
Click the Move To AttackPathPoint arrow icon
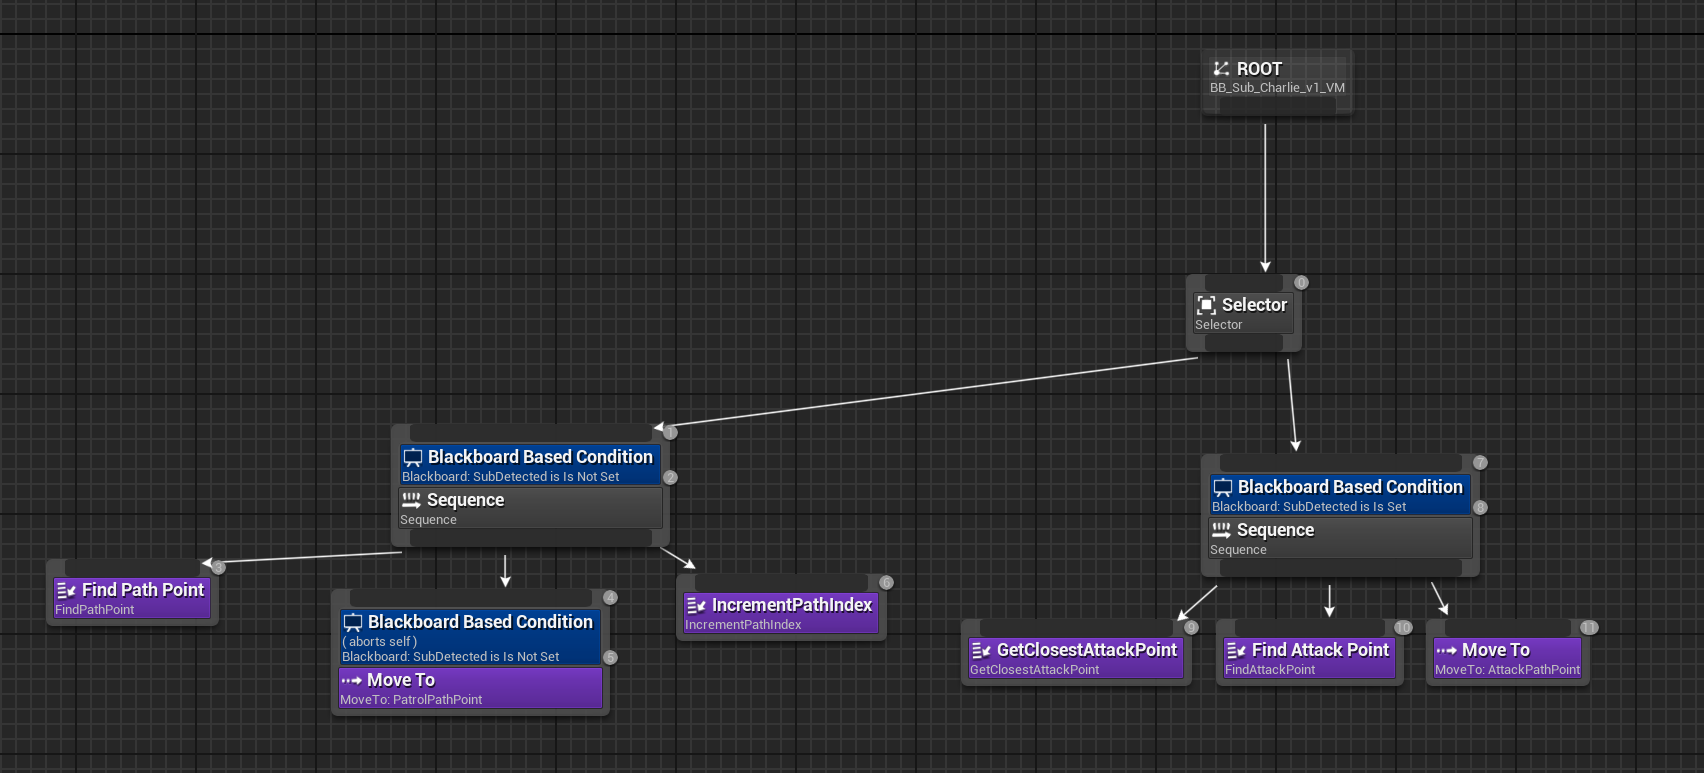coord(1446,650)
